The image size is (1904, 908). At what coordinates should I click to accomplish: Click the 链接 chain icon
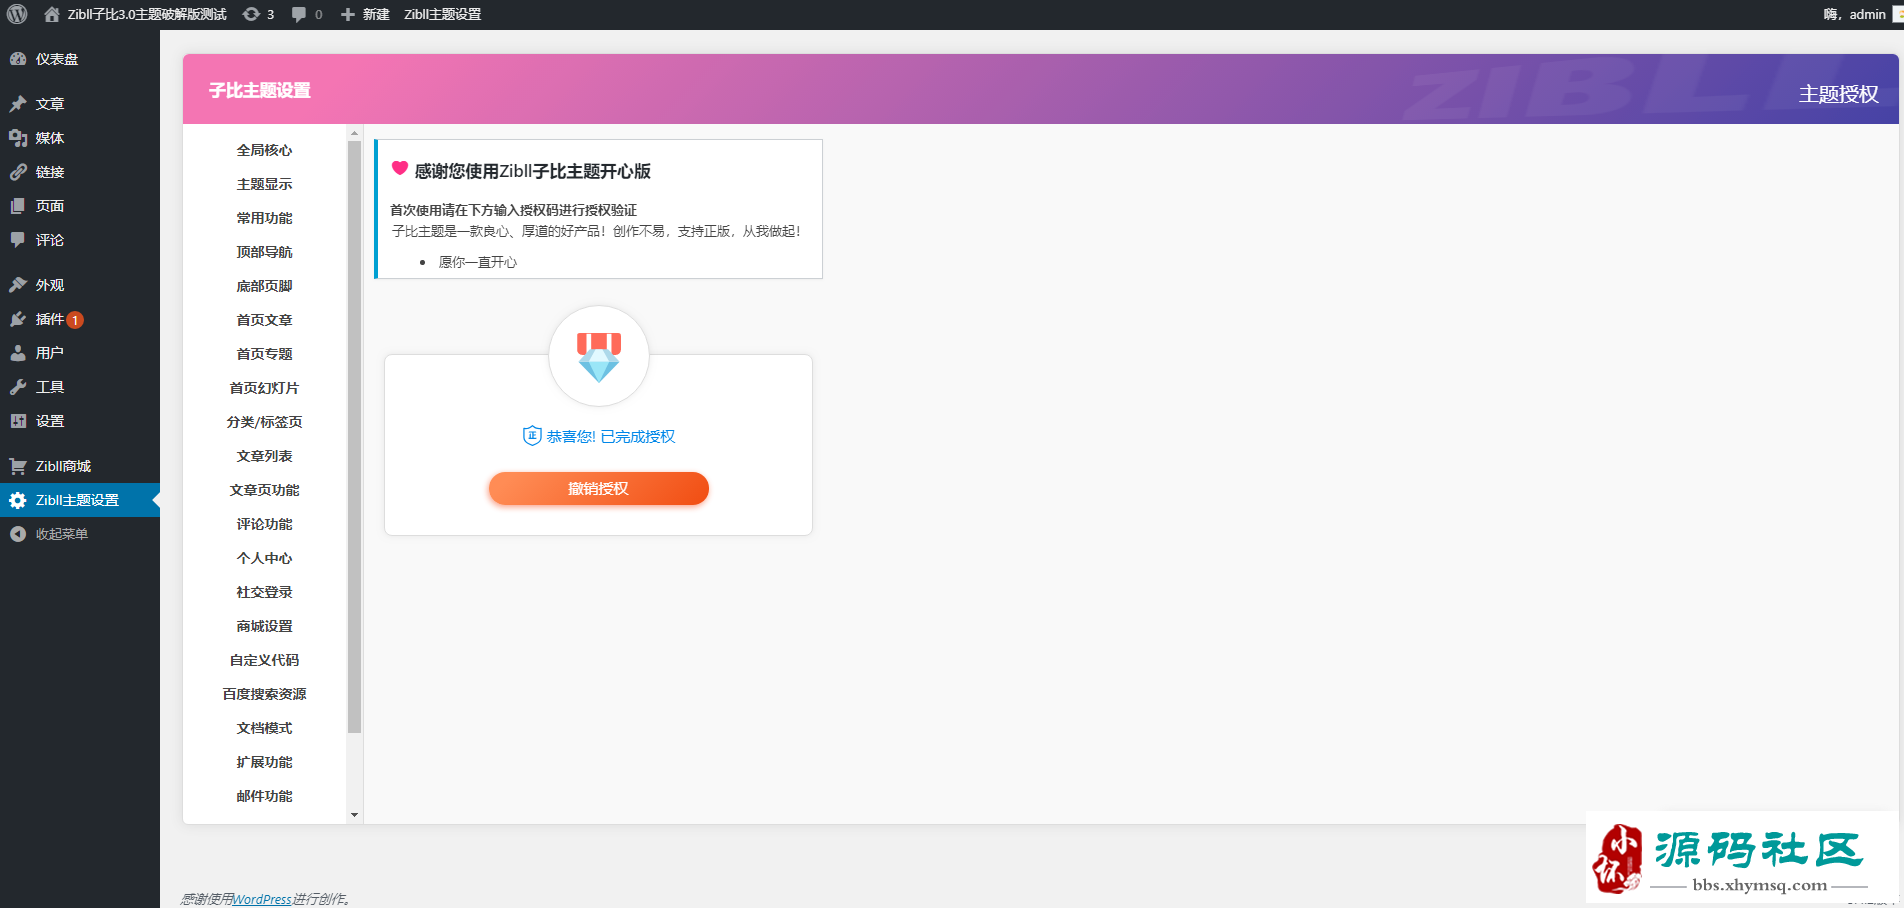(x=18, y=172)
